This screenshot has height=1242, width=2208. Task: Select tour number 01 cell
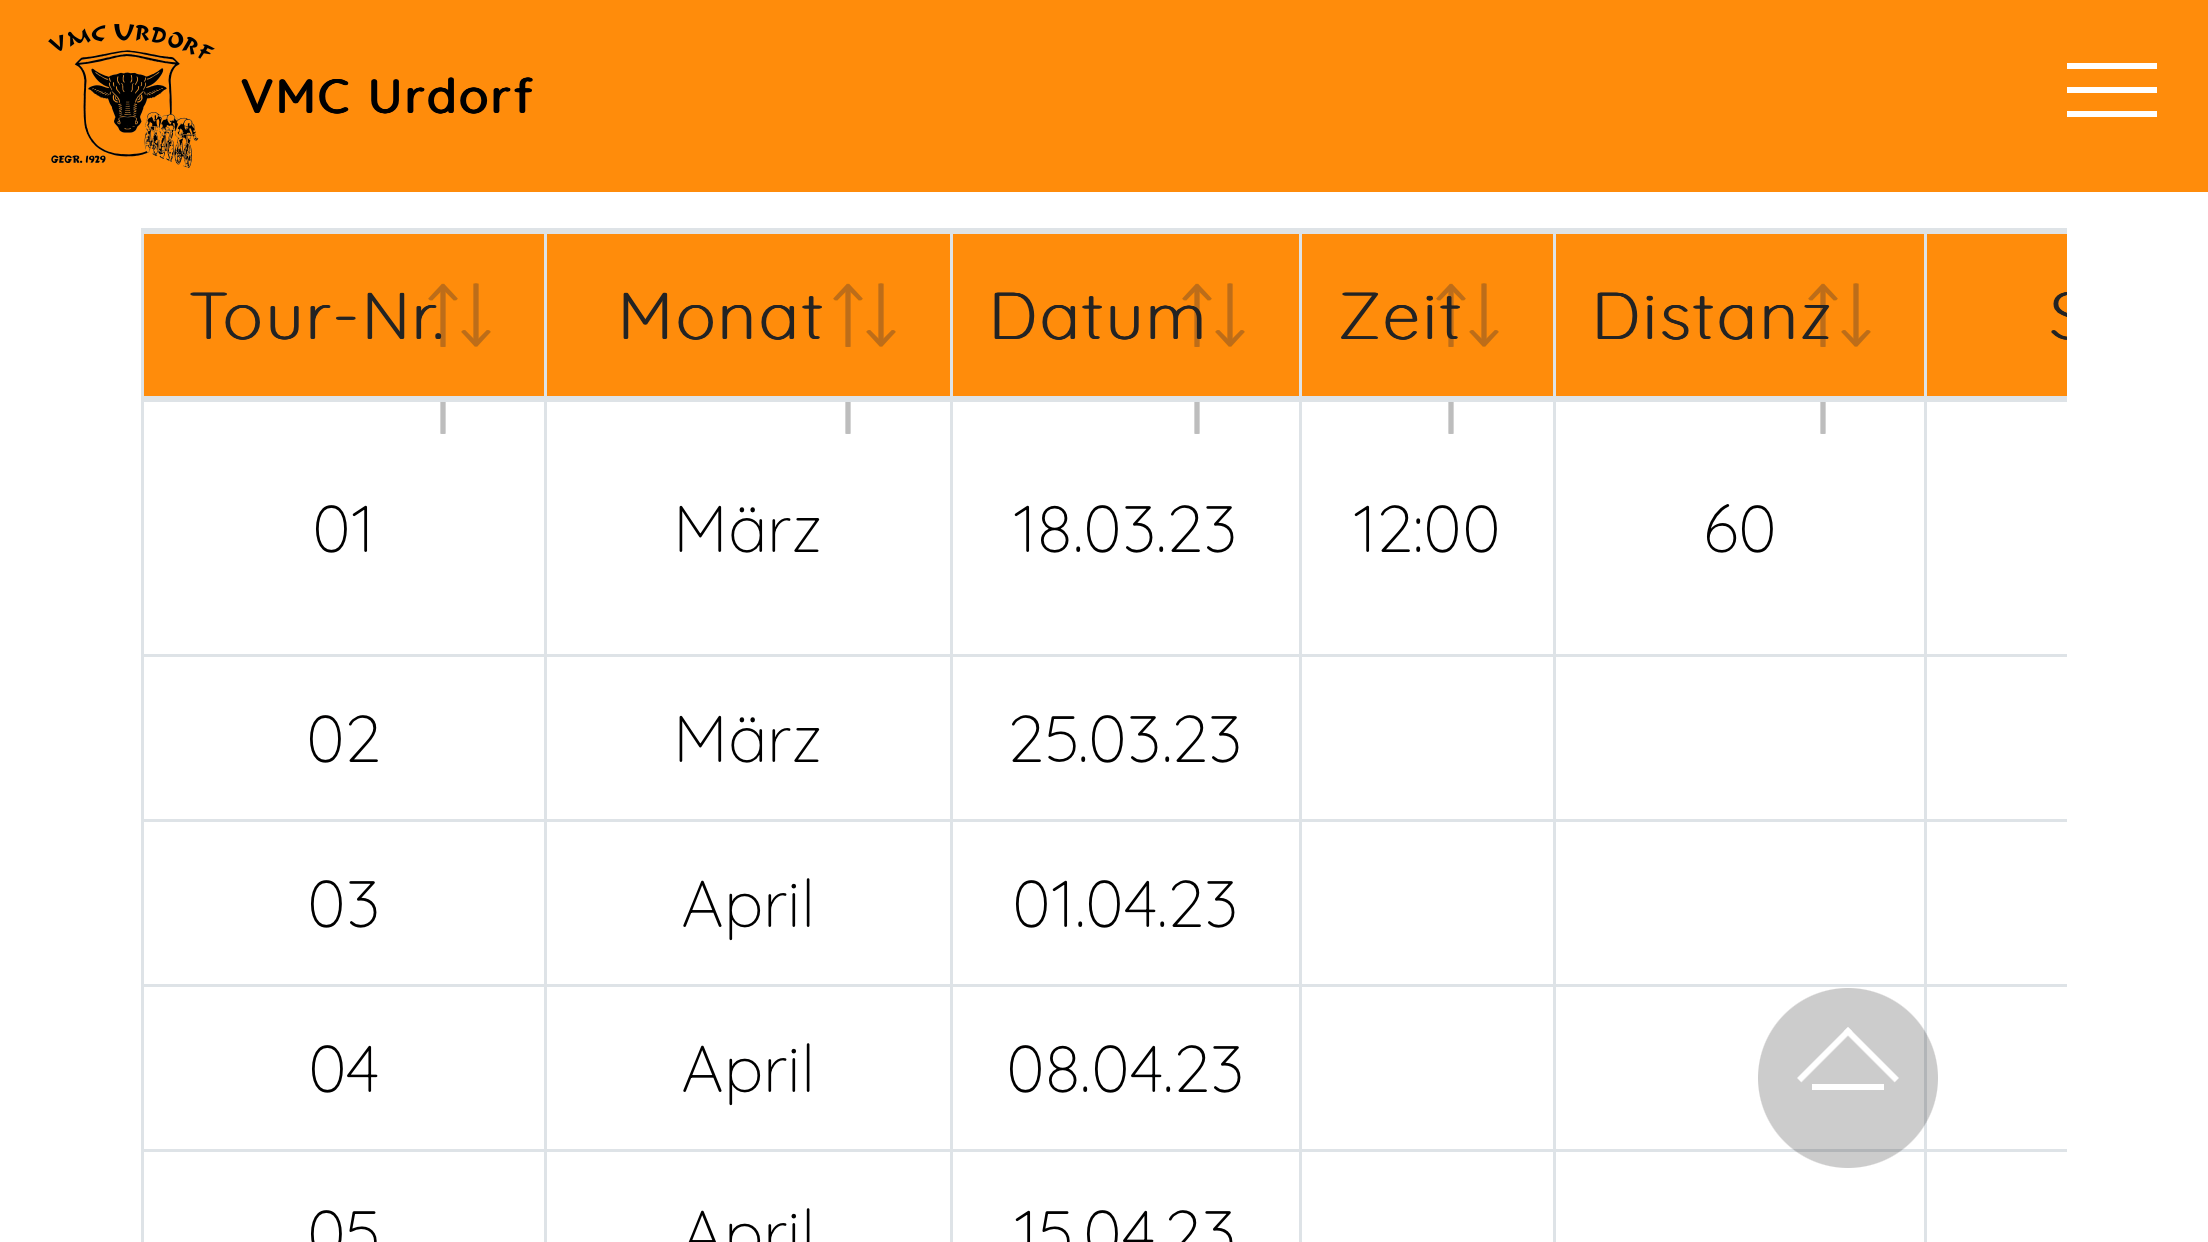click(x=343, y=529)
